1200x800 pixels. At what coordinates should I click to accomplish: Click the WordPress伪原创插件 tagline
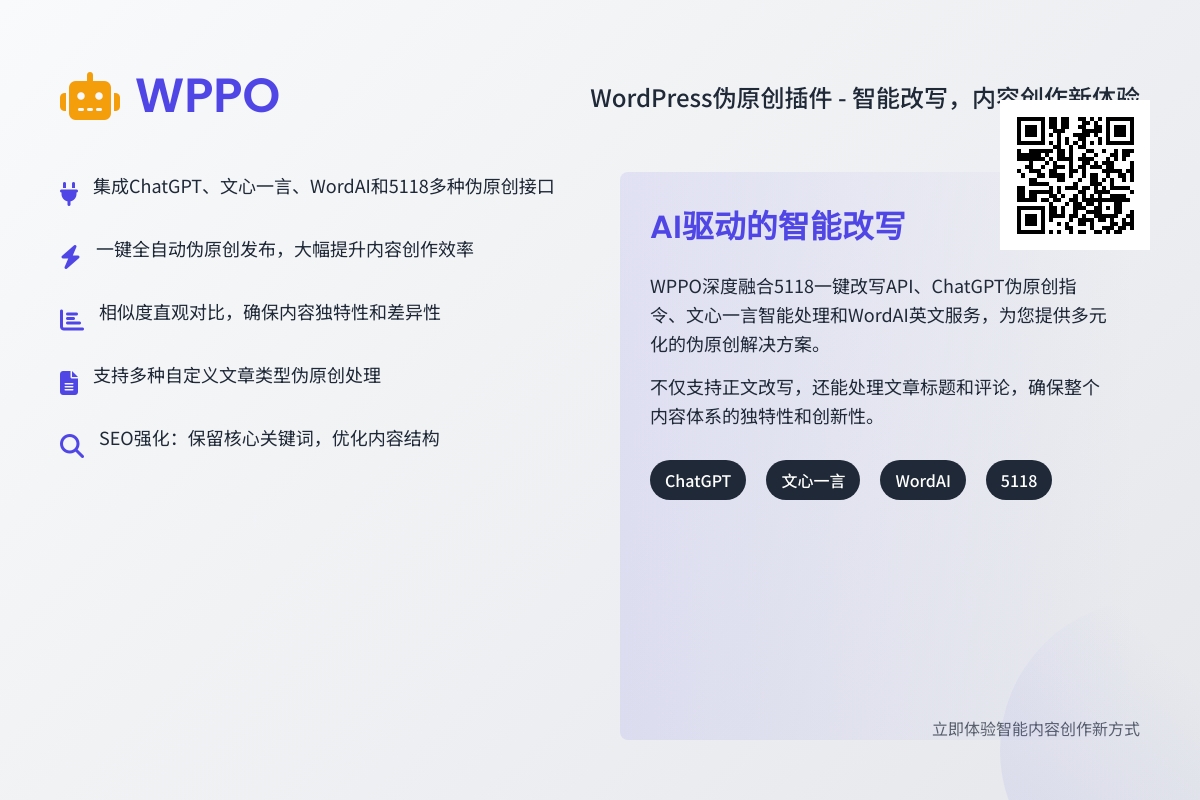pos(865,97)
